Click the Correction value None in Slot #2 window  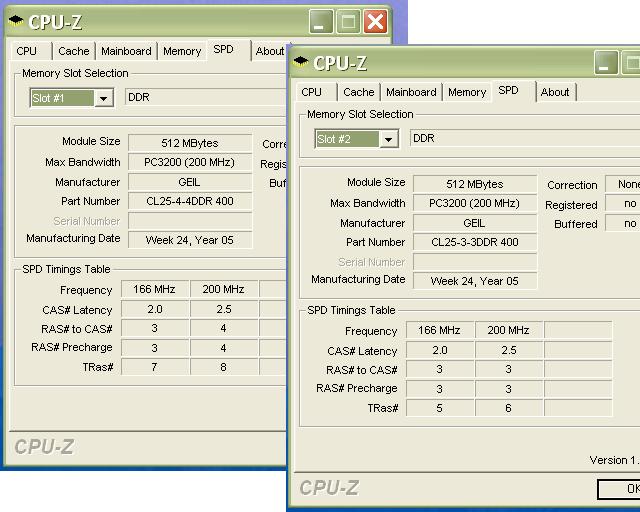pyautogui.click(x=623, y=184)
